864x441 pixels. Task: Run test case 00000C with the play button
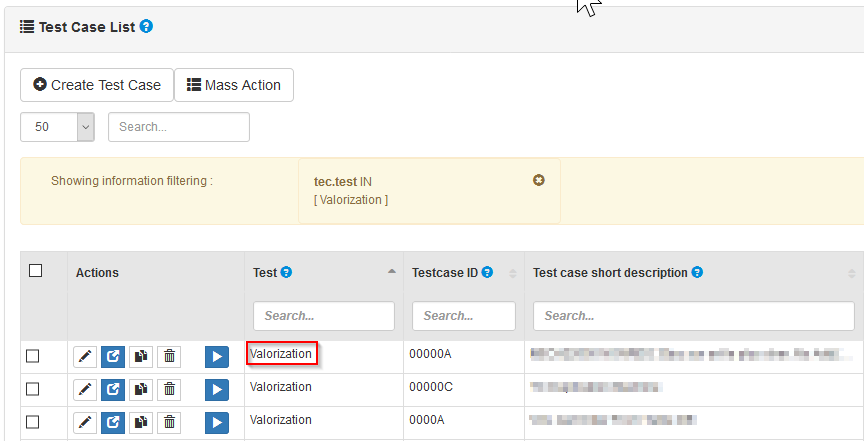click(x=217, y=390)
